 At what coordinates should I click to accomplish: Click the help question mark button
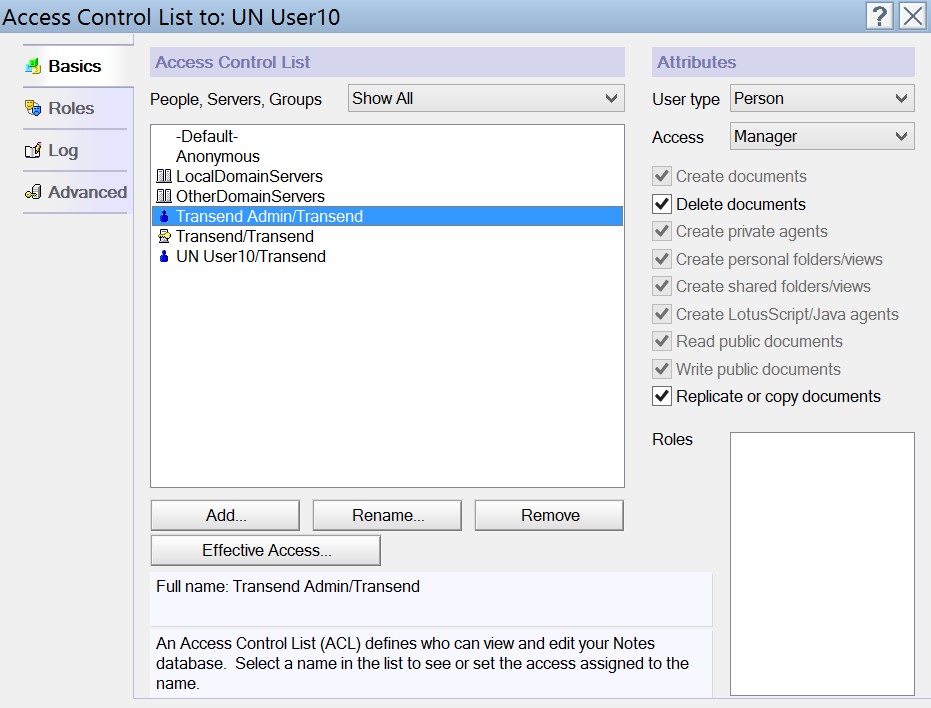tap(880, 16)
